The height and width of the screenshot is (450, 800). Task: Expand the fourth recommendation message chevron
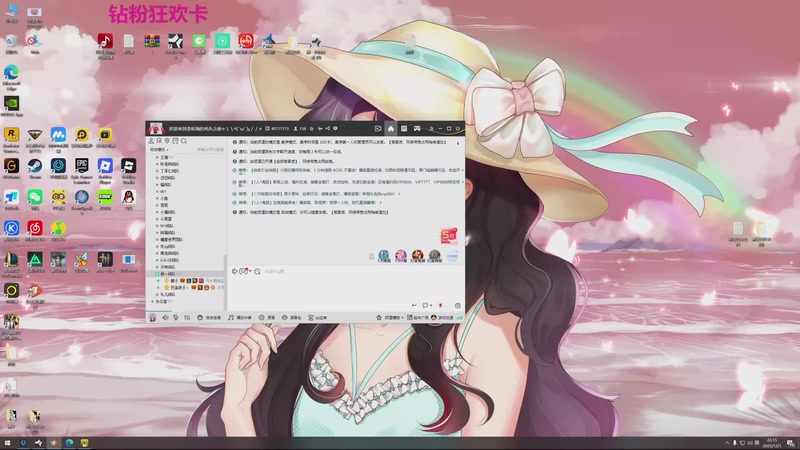(x=380, y=203)
